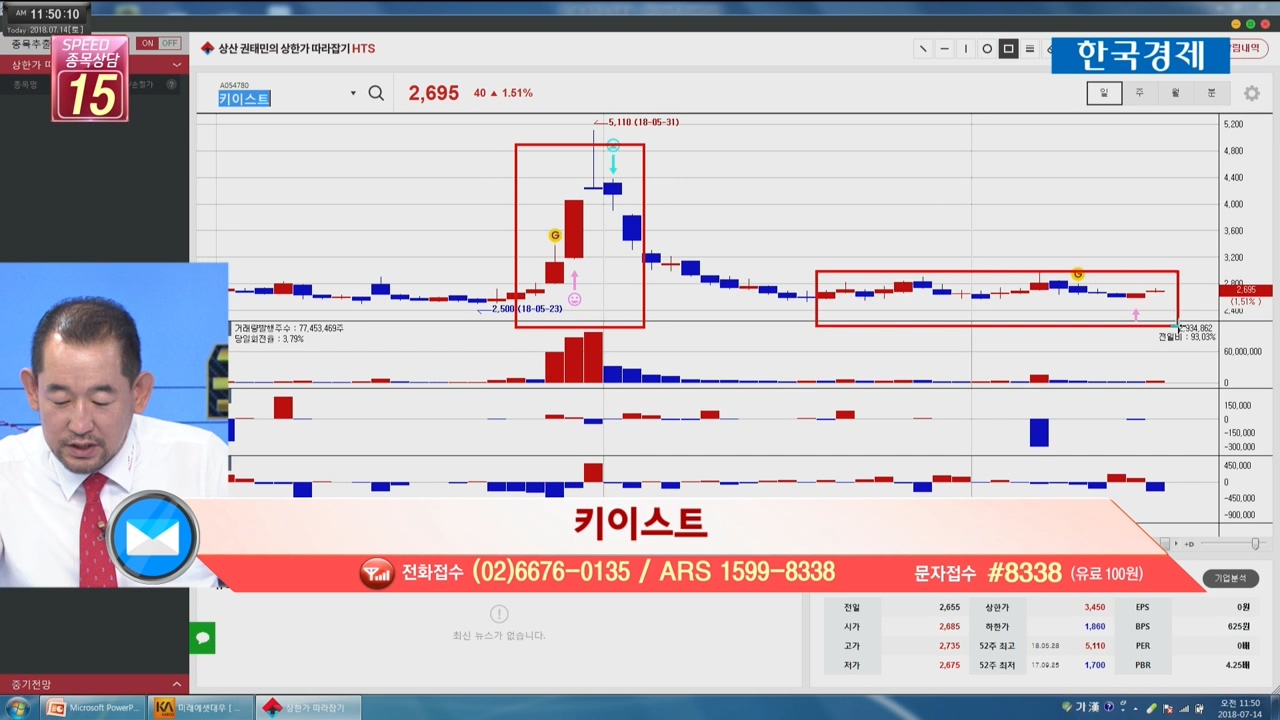Select the circle drawing tool
The width and height of the screenshot is (1280, 720).
coord(987,49)
